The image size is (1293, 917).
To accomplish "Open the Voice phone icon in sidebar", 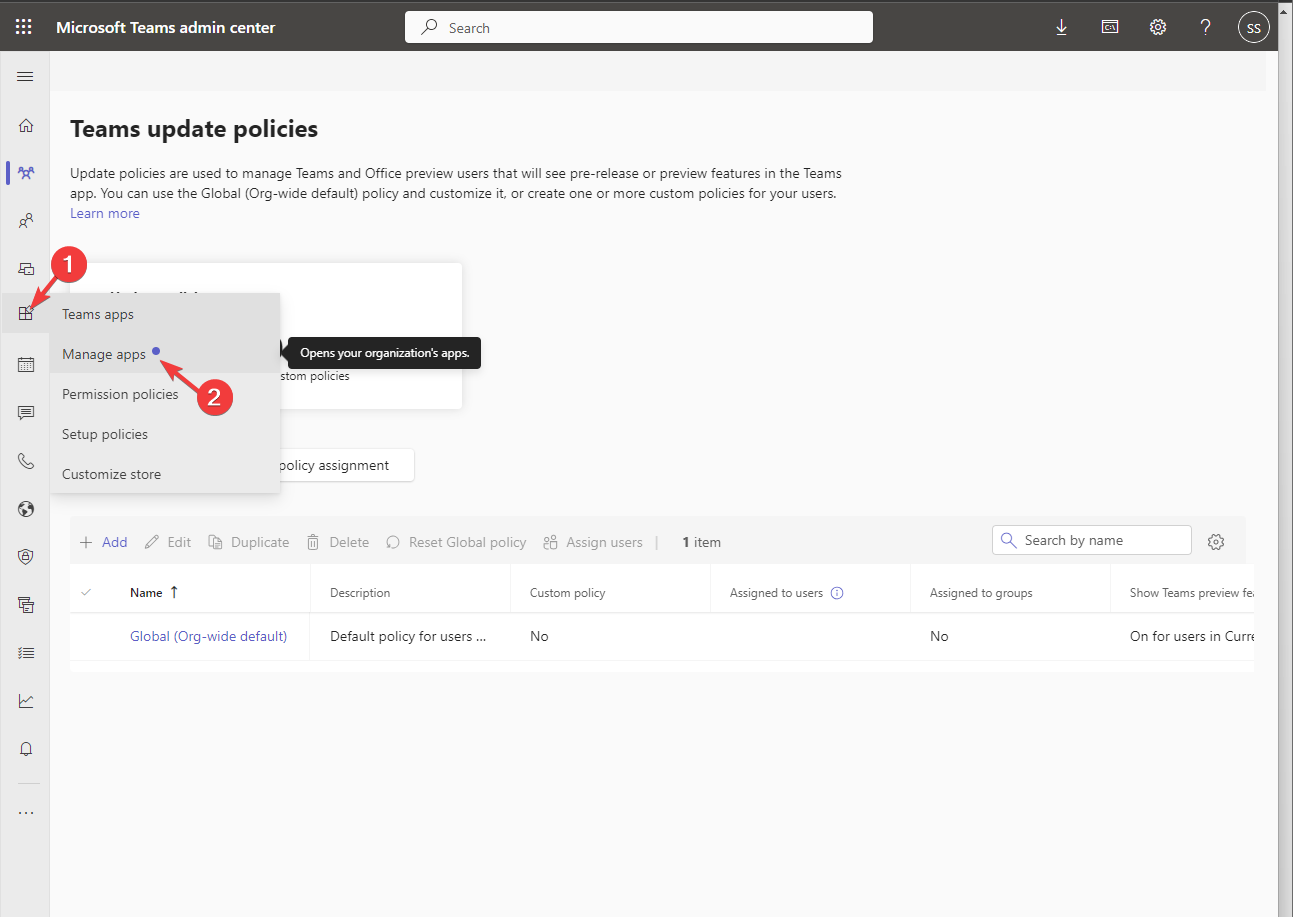I will 25,460.
